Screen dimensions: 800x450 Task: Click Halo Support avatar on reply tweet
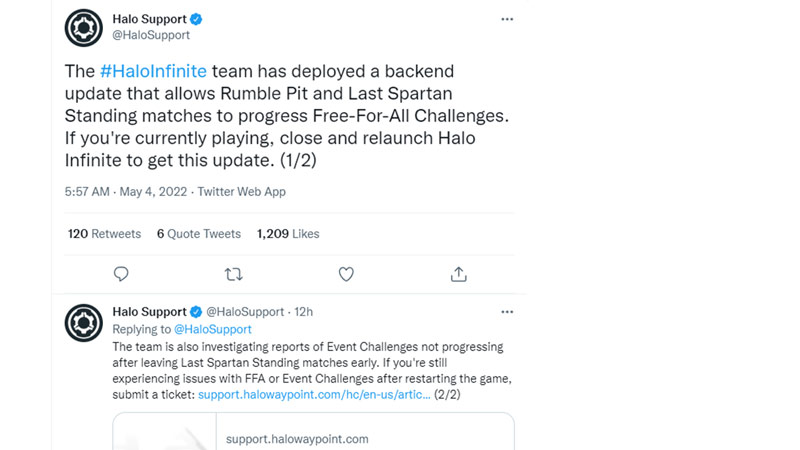(84, 322)
